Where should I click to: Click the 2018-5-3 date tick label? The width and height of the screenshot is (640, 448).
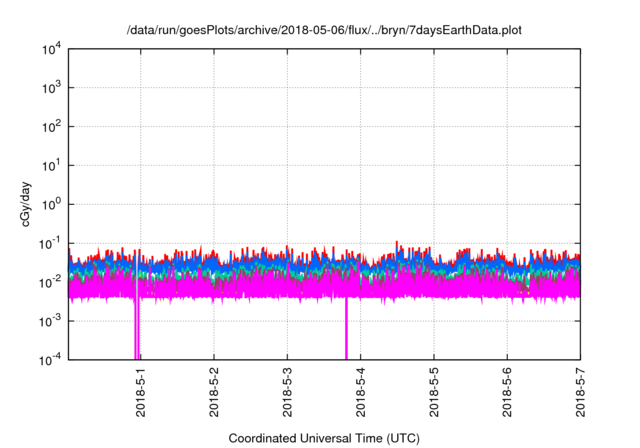pyautogui.click(x=287, y=392)
